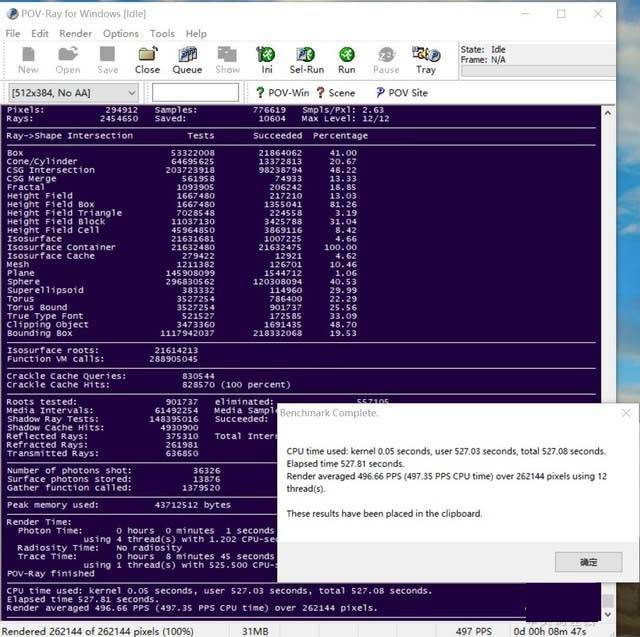Open the render Queue
640x637 pixels.
(x=187, y=60)
